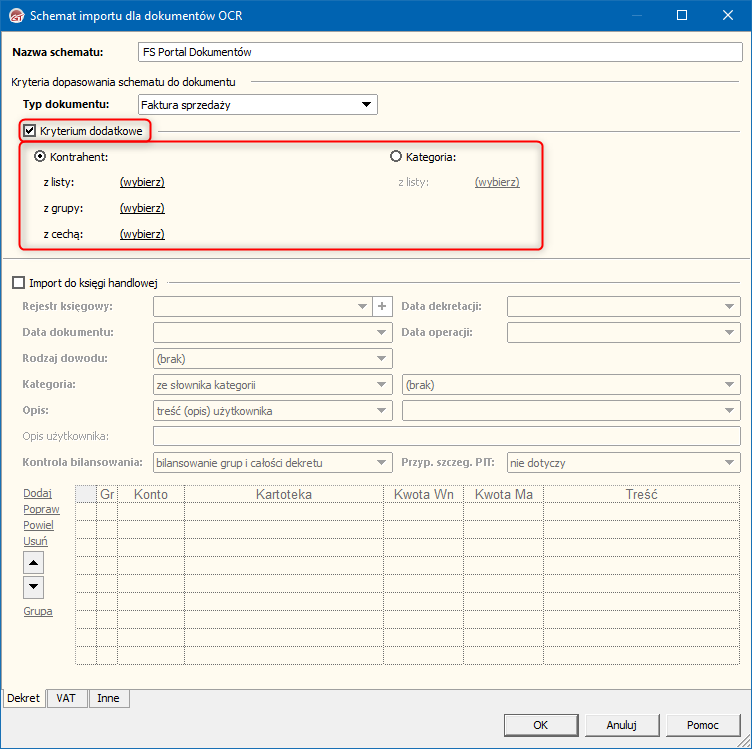
Task: Click the application icon in the title bar
Action: click(17, 16)
